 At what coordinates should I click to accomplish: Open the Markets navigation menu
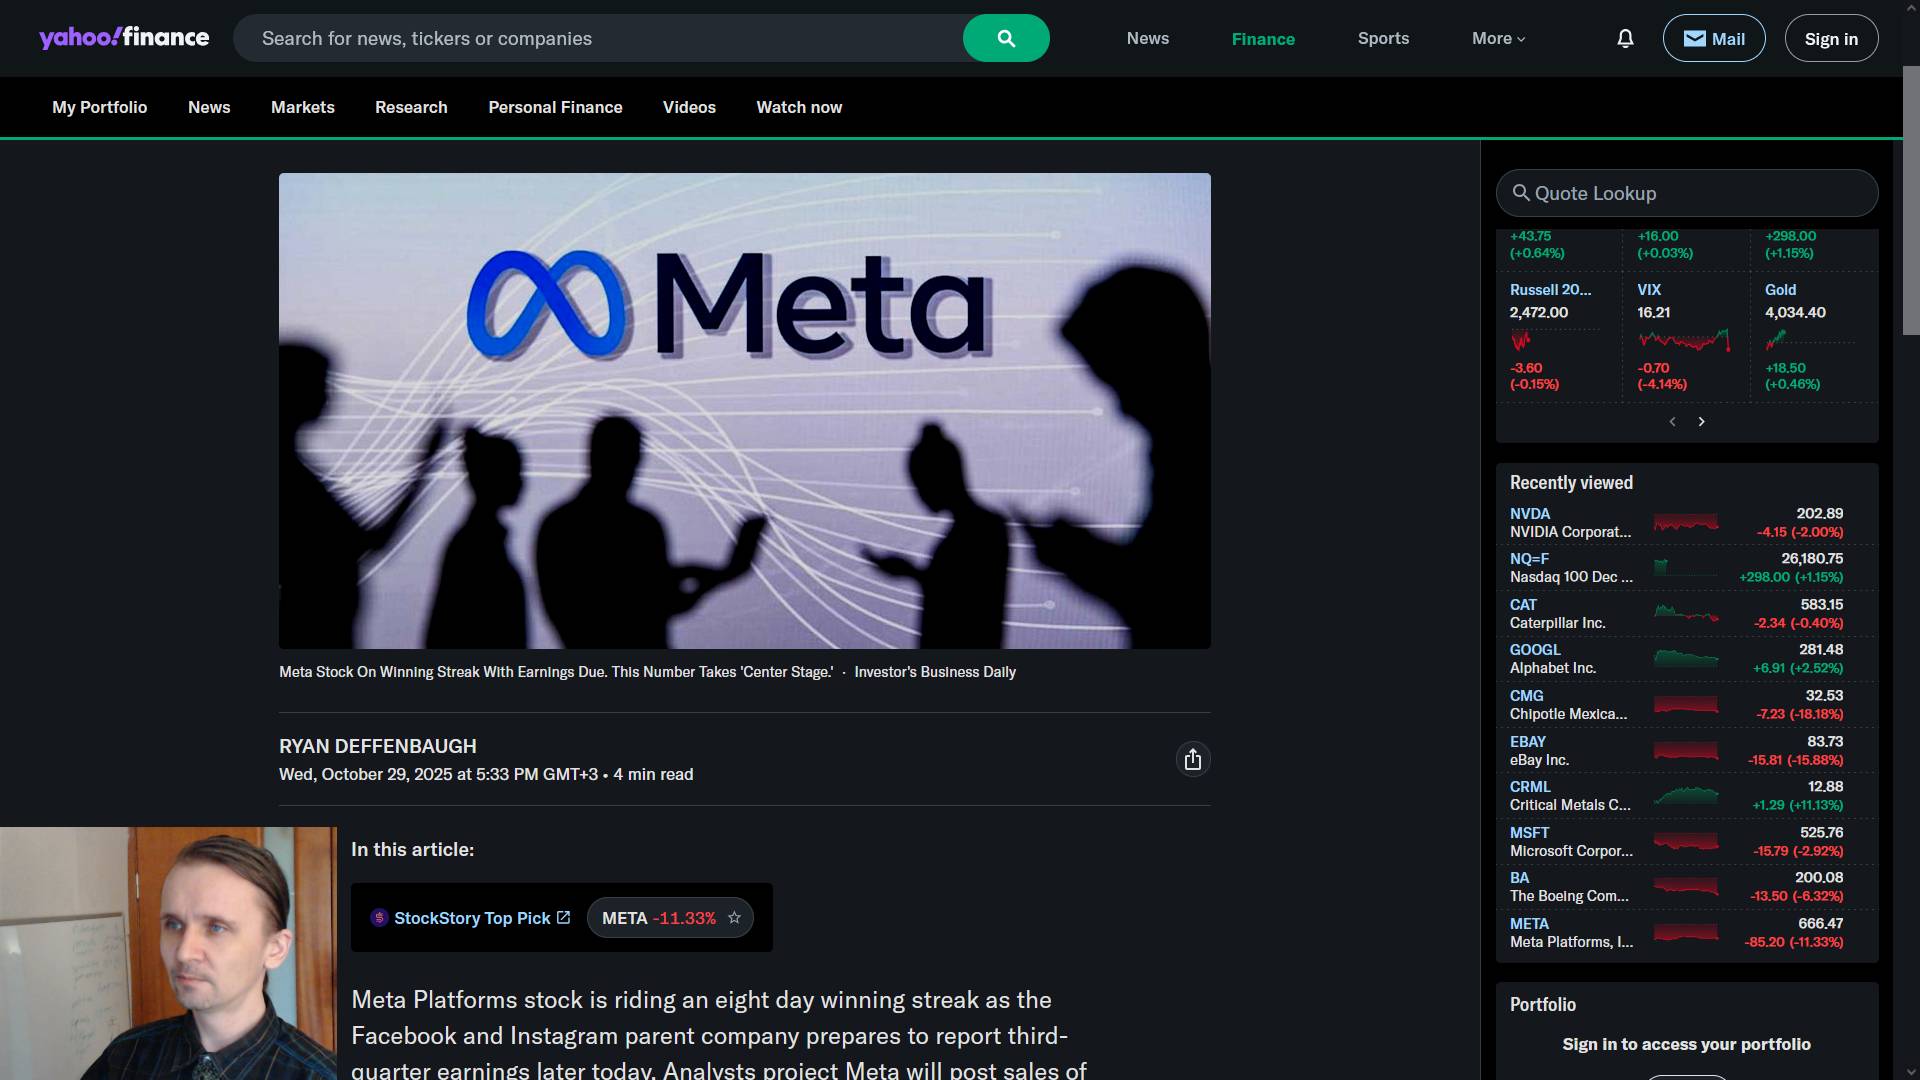[302, 107]
